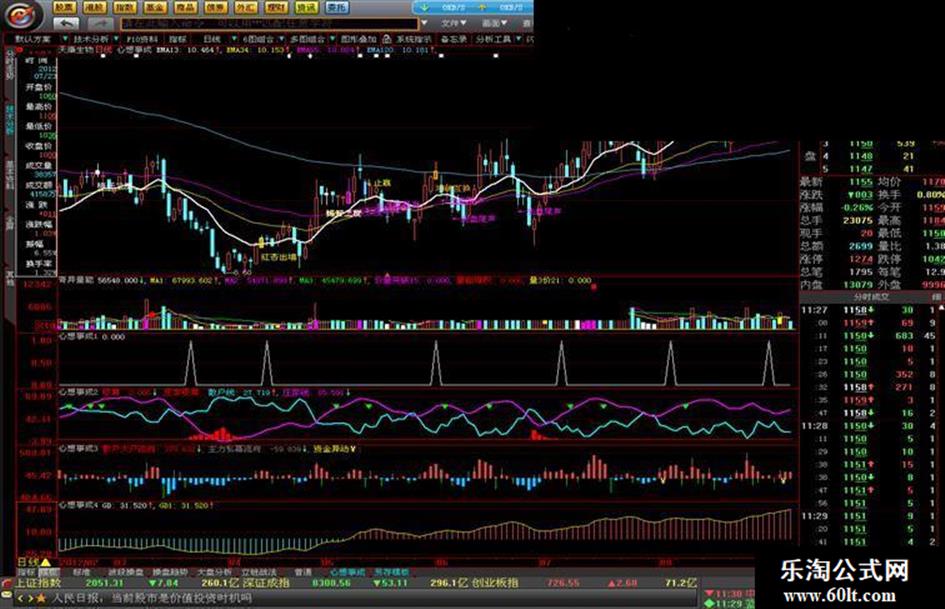The width and height of the screenshot is (945, 609).
Task: Click the 深证成指 status bar entry
Action: tap(266, 583)
